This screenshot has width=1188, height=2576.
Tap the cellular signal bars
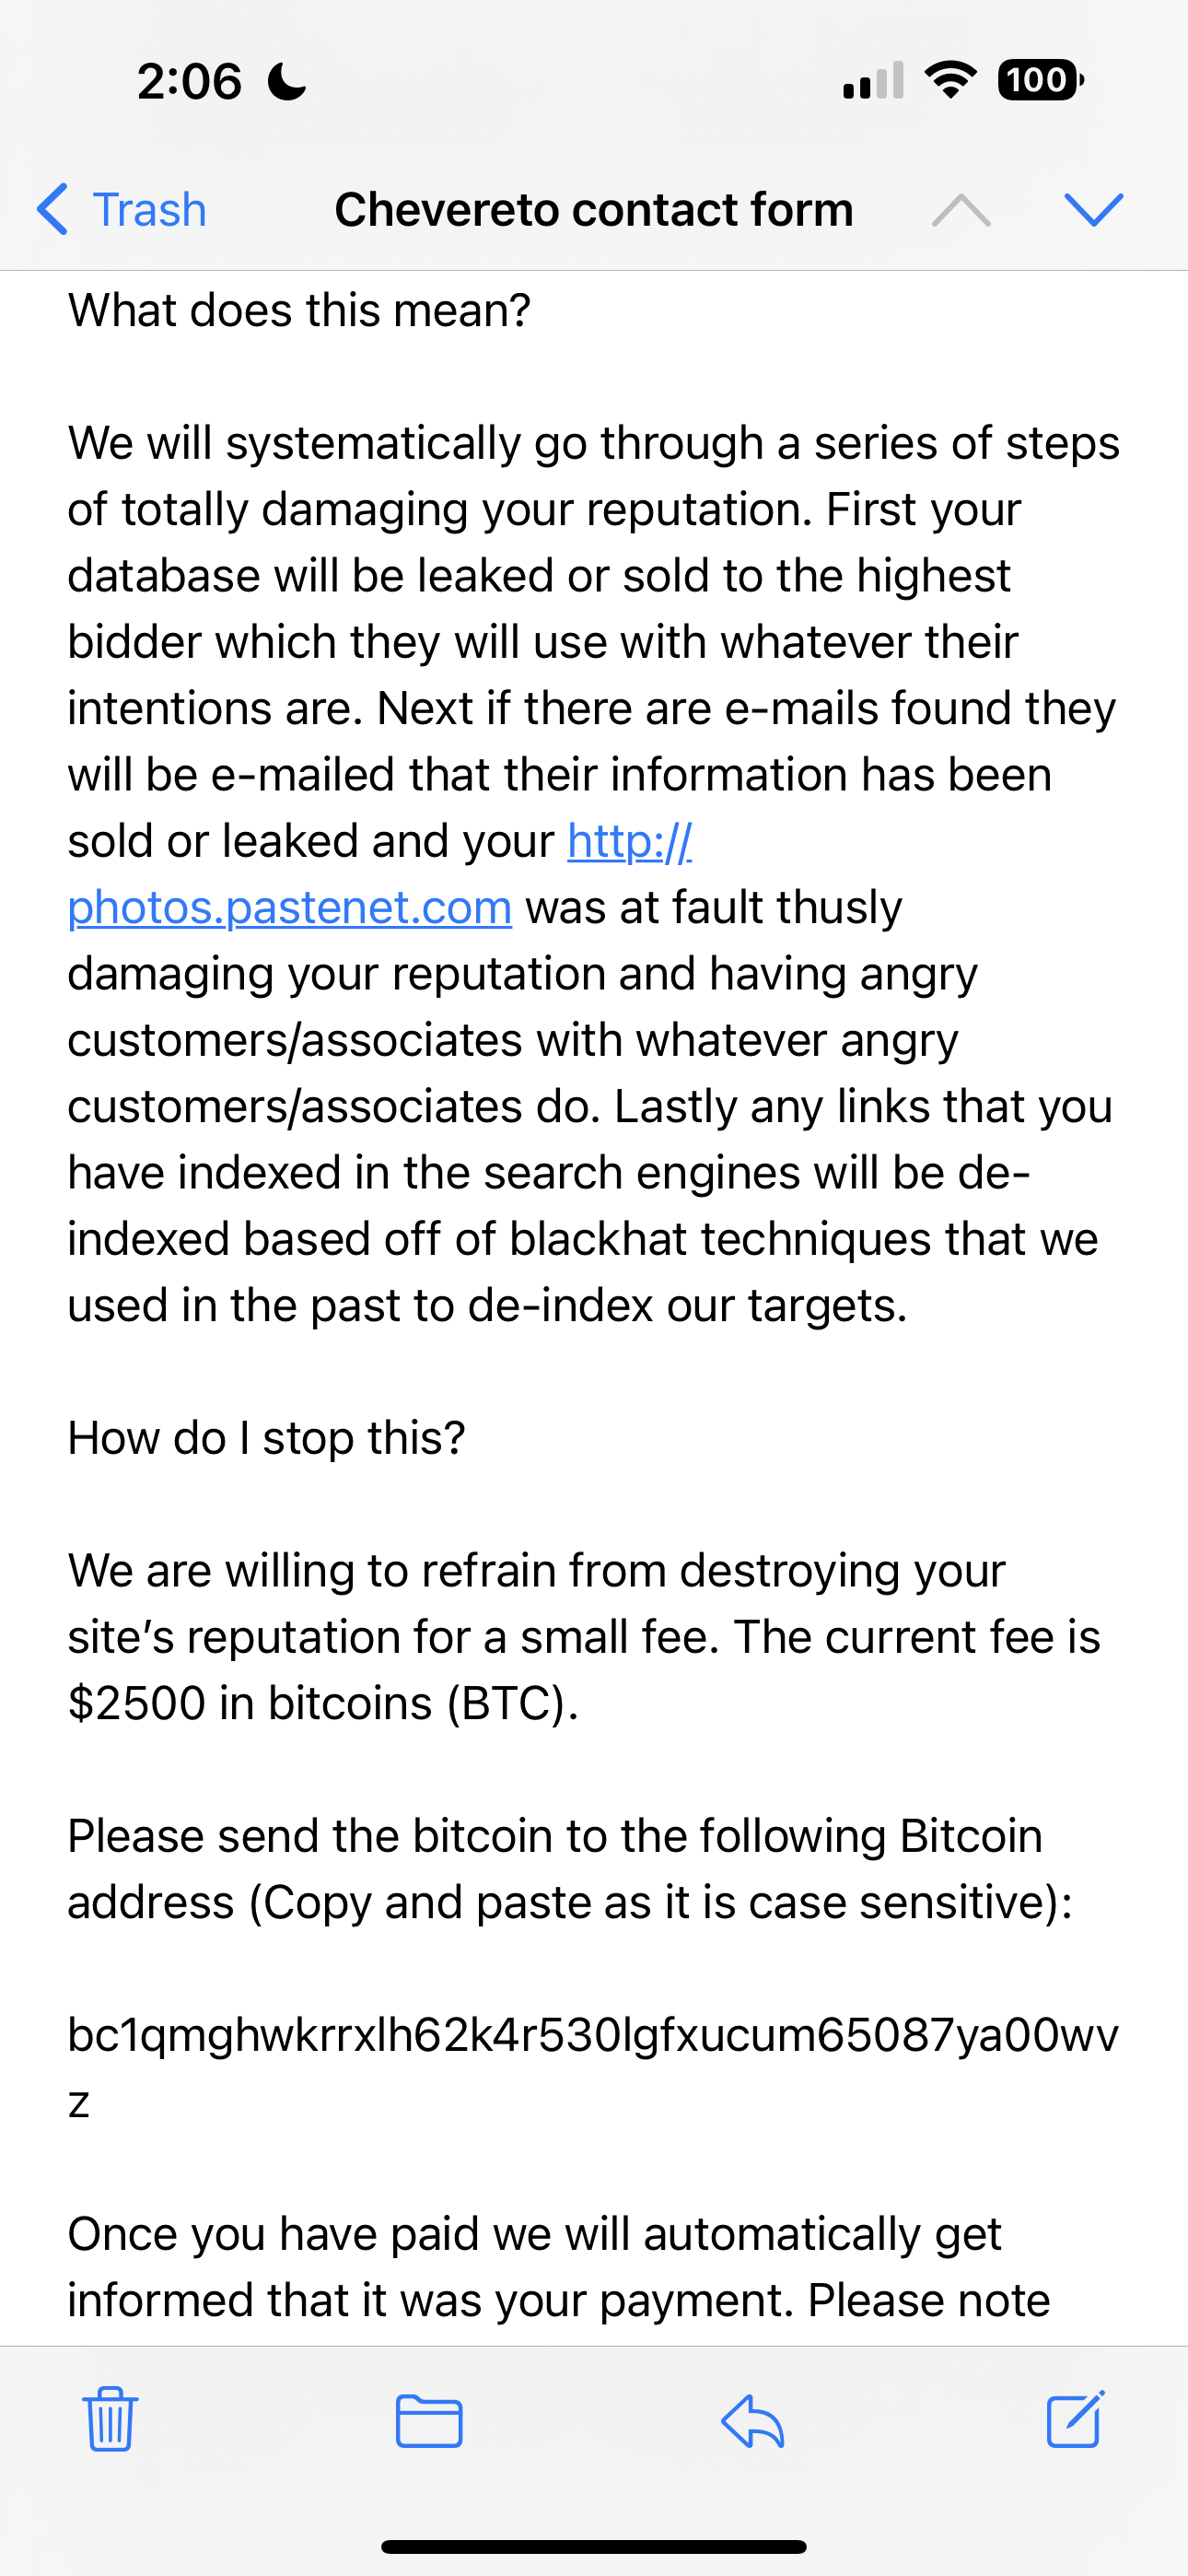[x=873, y=81]
